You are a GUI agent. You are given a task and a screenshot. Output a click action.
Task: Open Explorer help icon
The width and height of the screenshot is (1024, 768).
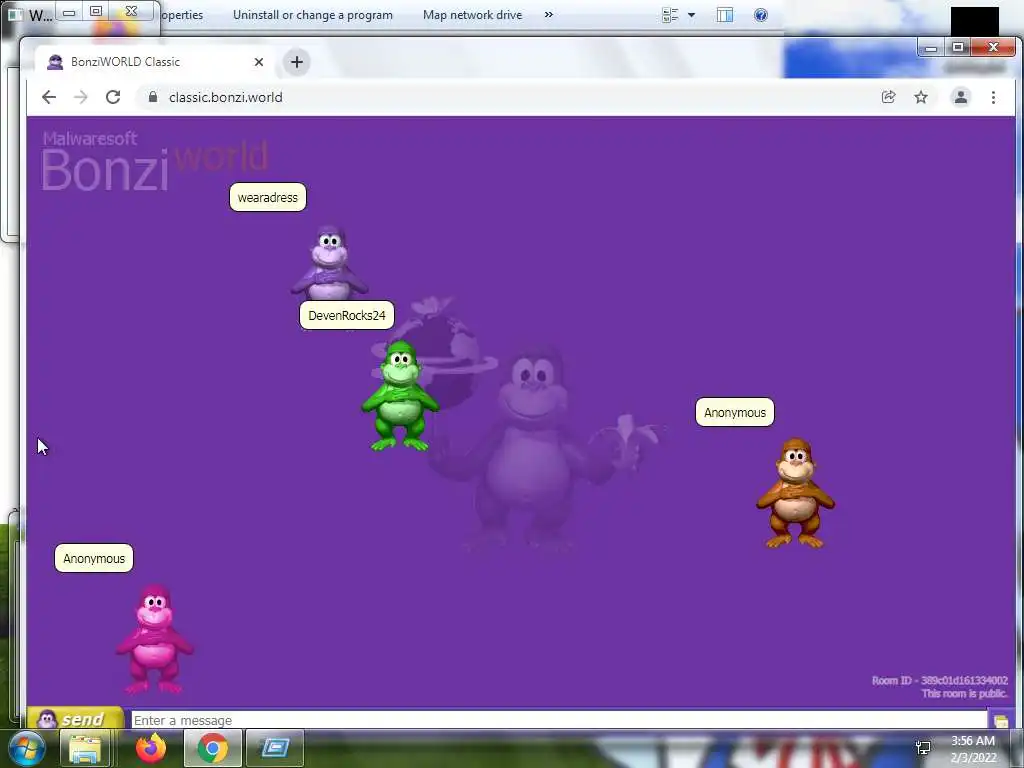(760, 15)
